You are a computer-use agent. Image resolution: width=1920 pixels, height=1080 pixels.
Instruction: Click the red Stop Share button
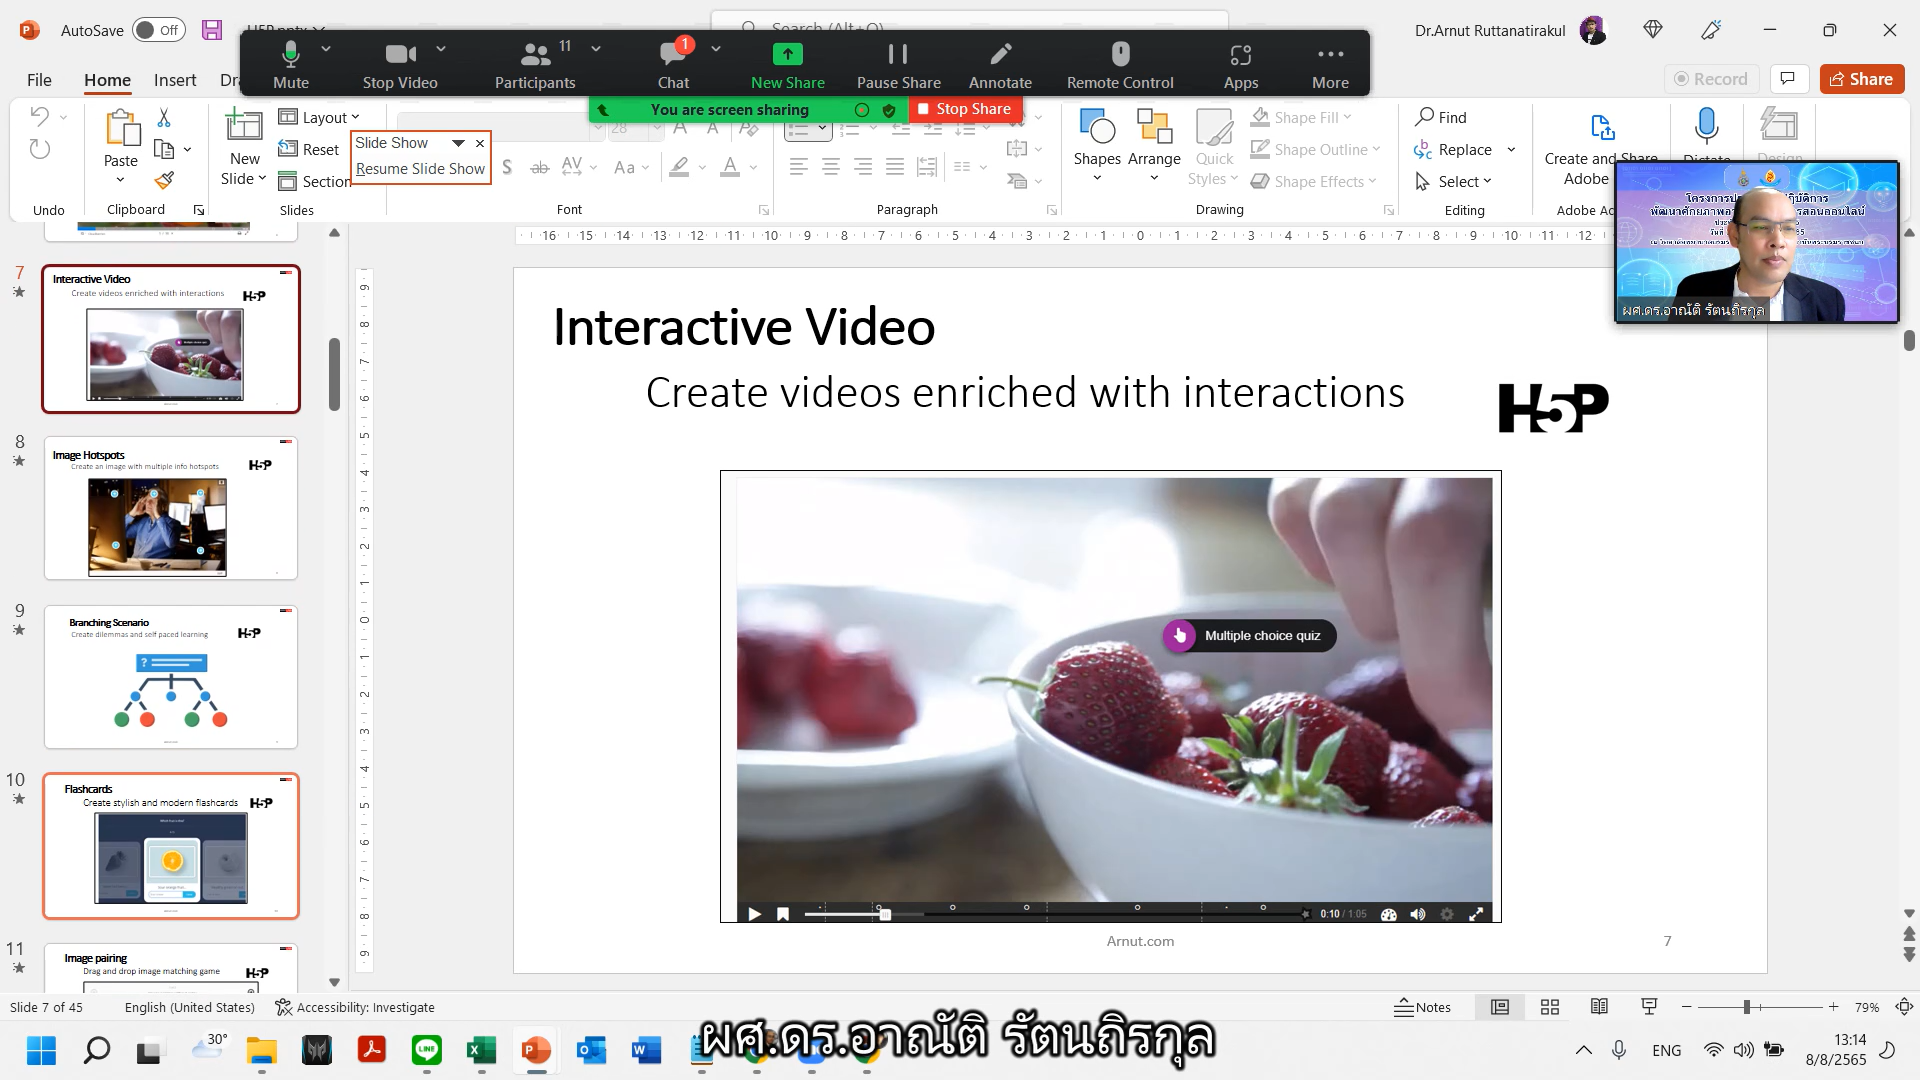pos(963,109)
